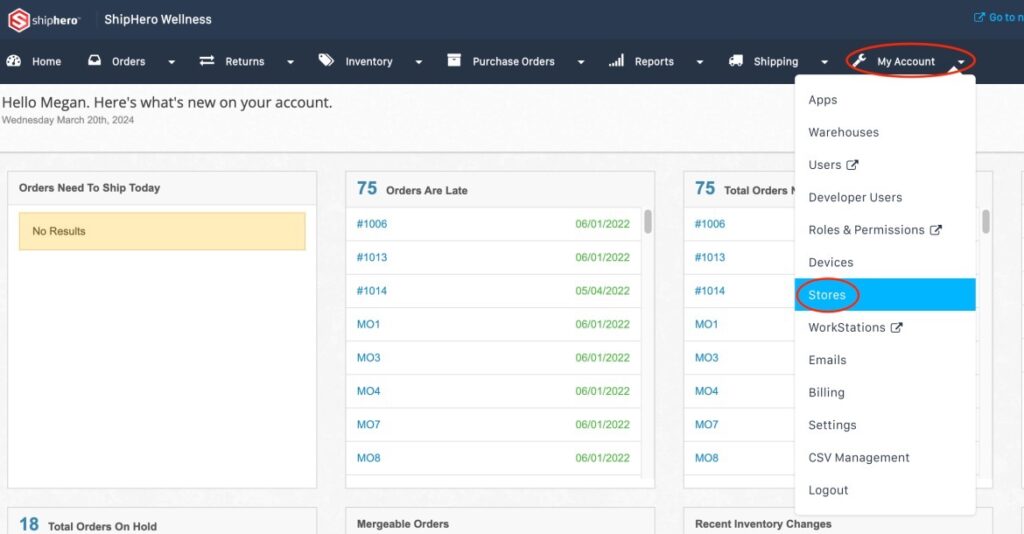This screenshot has height=534, width=1024.
Task: Open late order MO3 link
Action: click(368, 358)
